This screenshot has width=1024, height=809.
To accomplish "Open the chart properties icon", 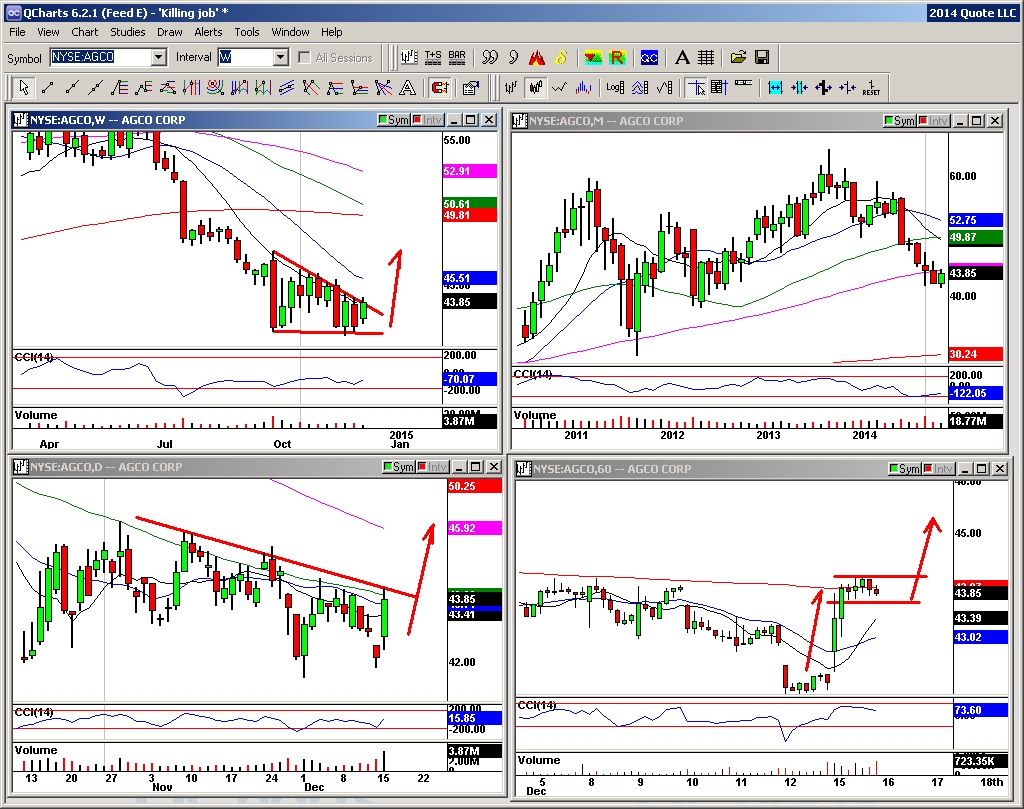I will point(470,87).
